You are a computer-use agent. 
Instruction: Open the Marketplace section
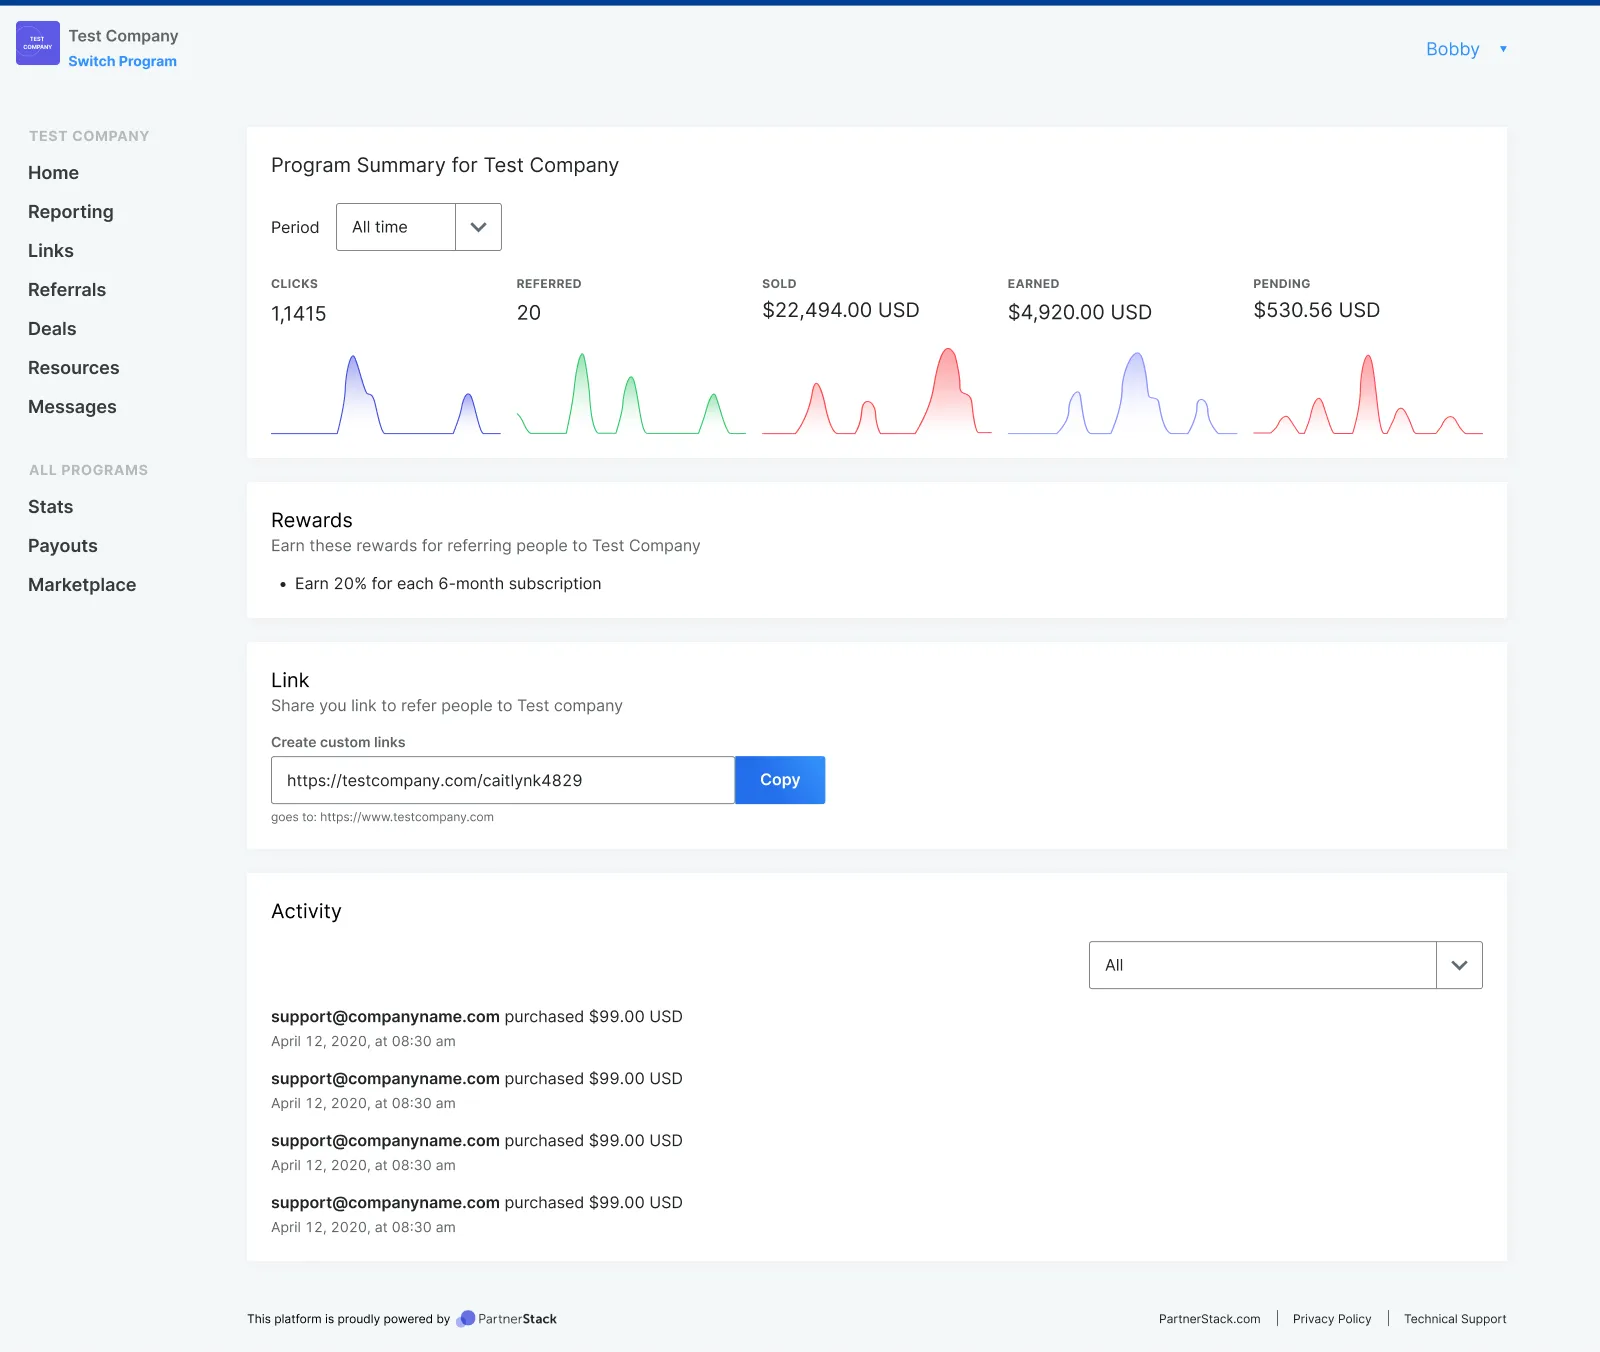click(82, 585)
